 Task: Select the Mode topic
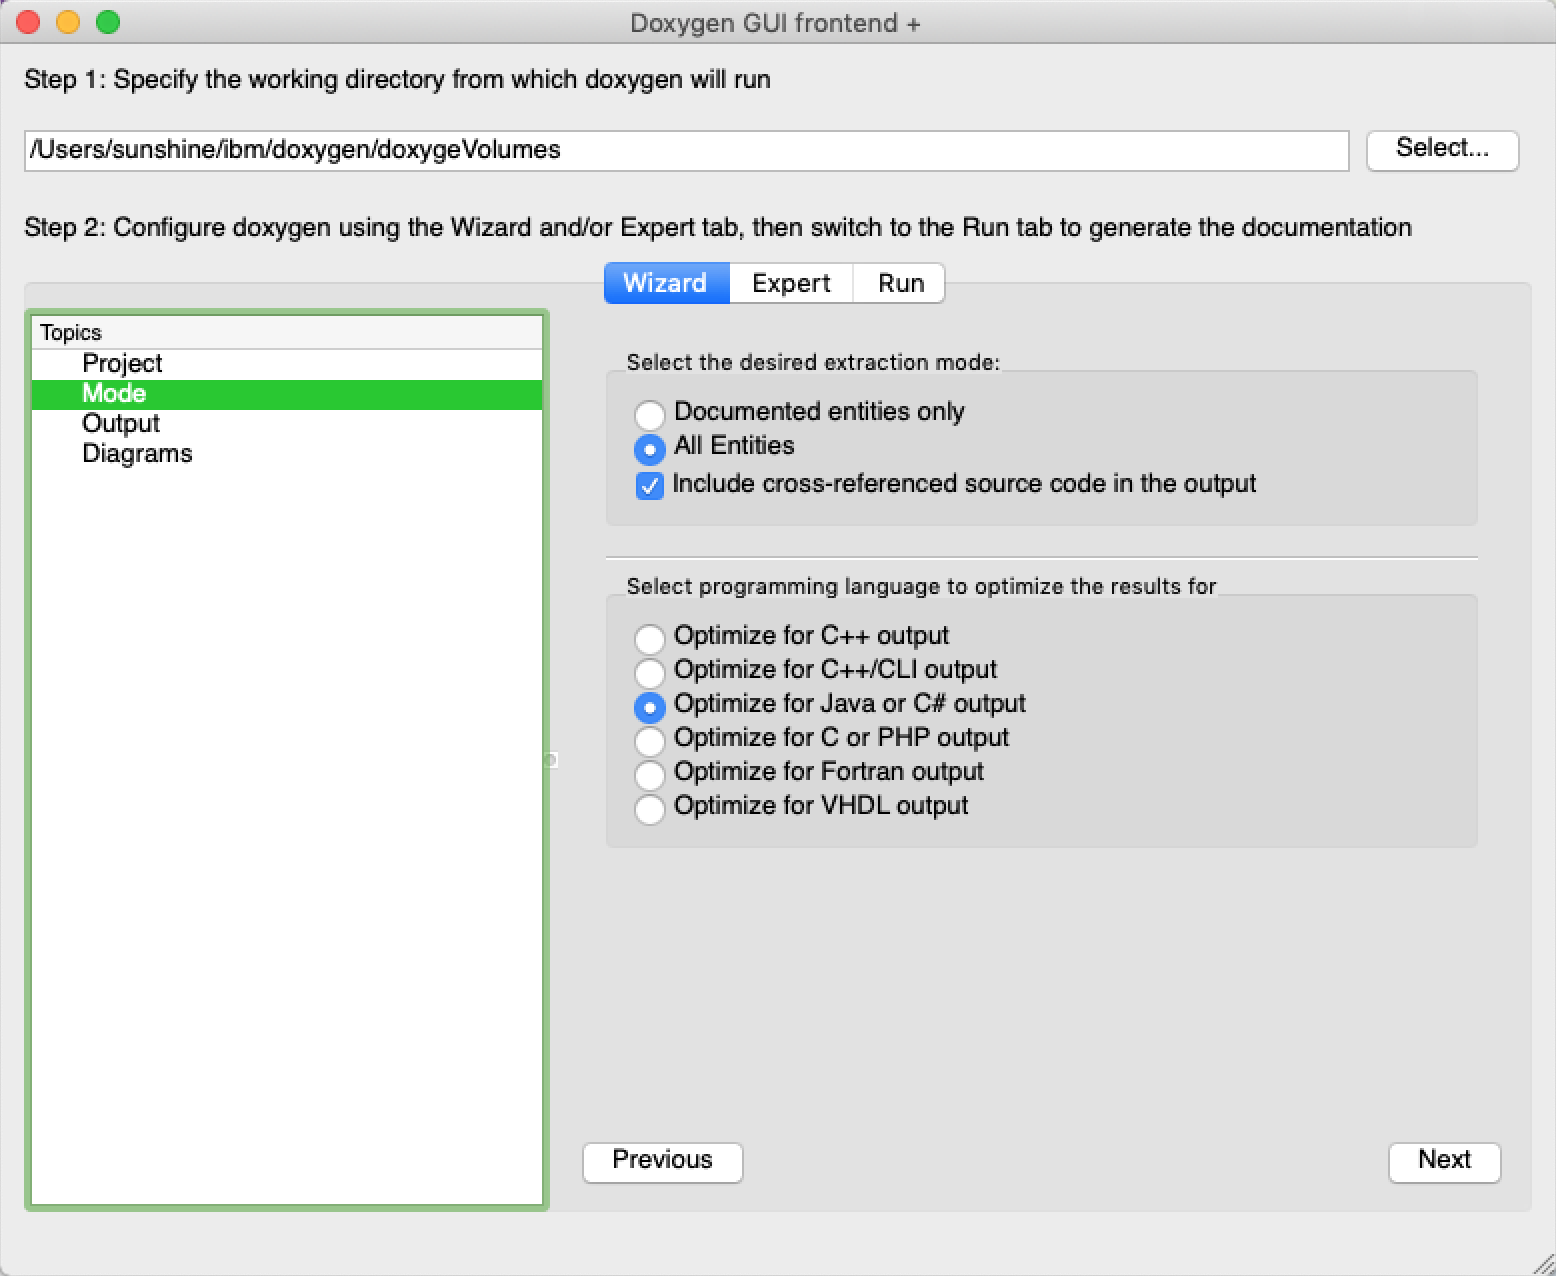(x=287, y=394)
